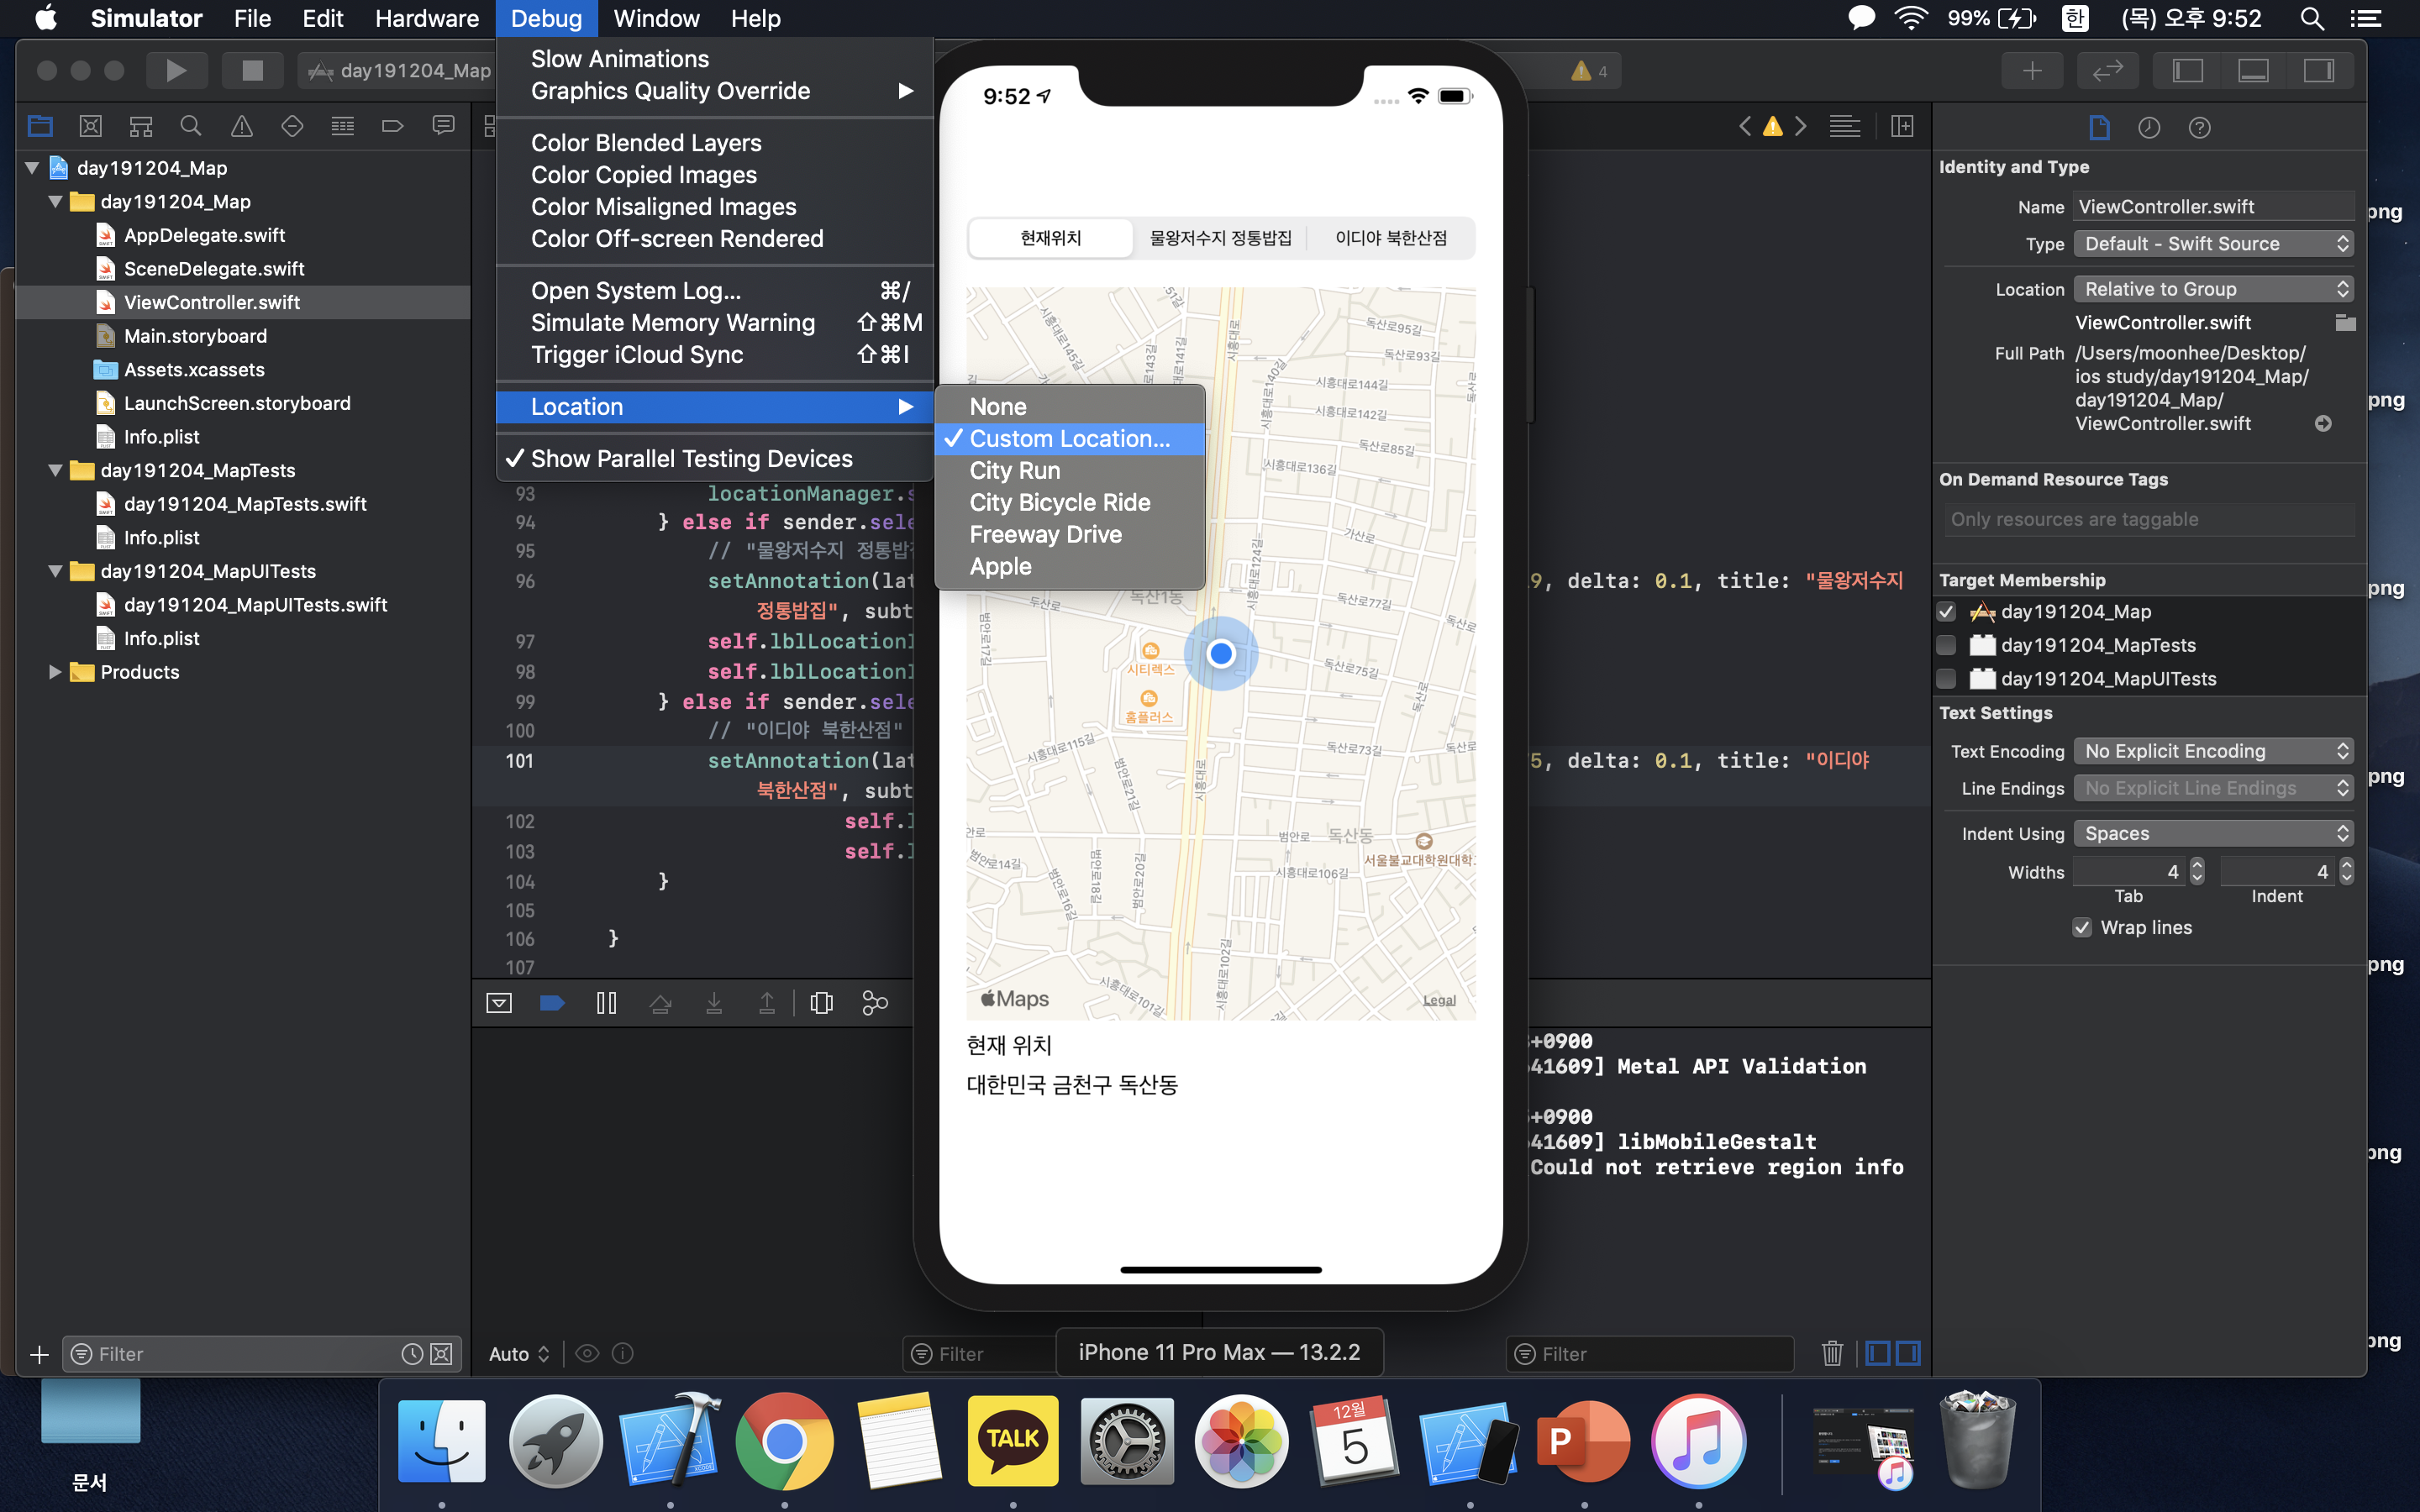Increase the Tab width stepper
Screen dimensions: 2420x1512
pyautogui.click(x=2197, y=865)
